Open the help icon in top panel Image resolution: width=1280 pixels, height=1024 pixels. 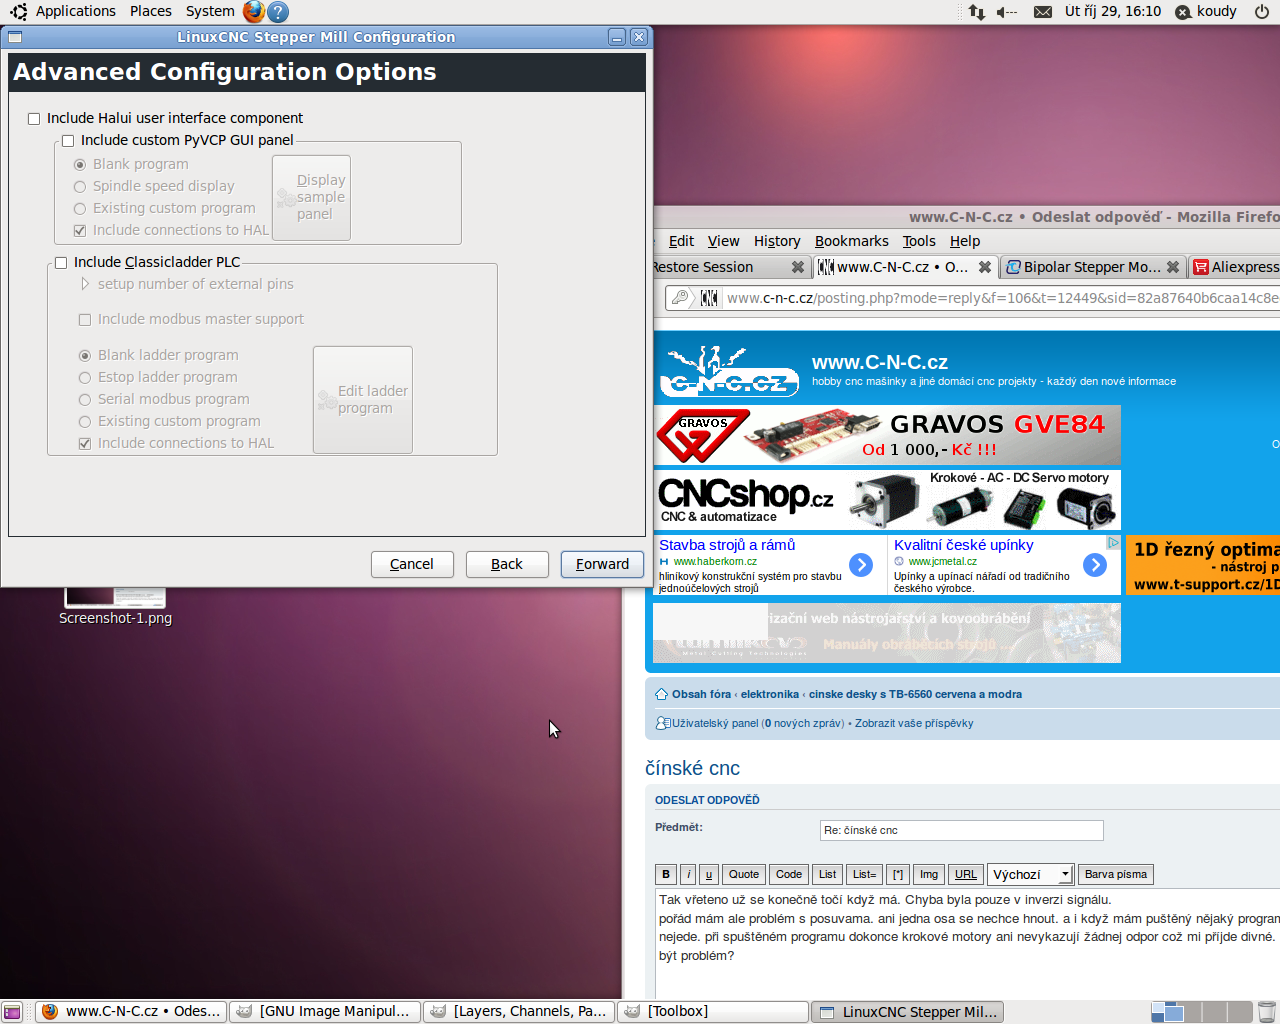[x=279, y=11]
